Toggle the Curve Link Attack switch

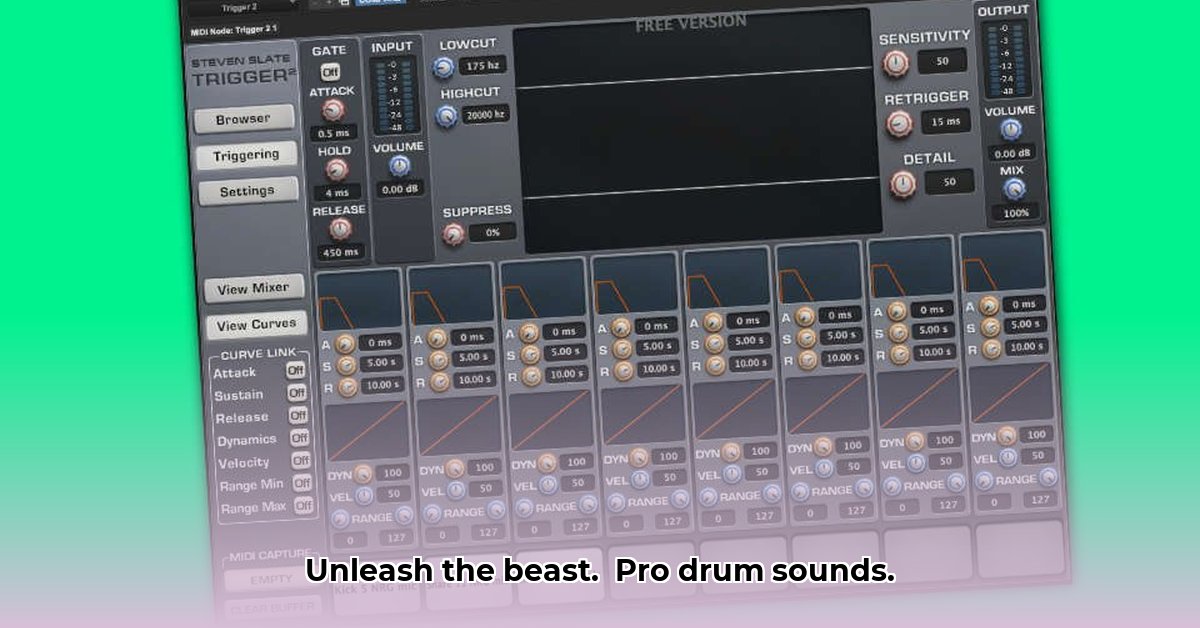[296, 370]
